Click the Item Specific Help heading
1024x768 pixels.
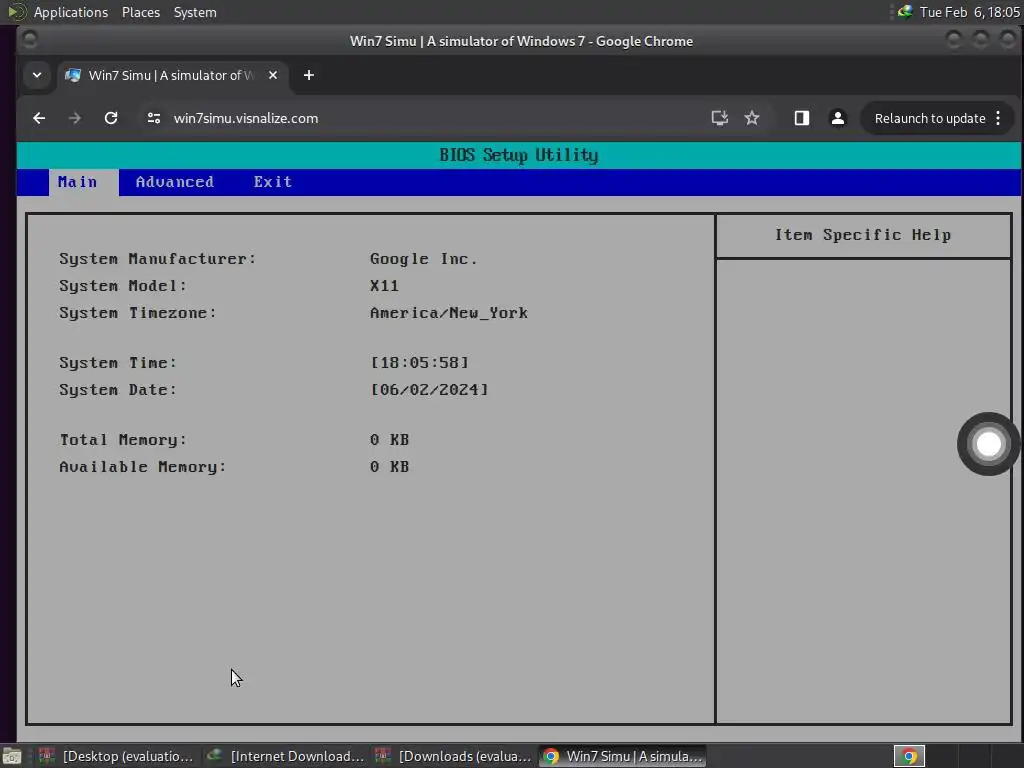coord(863,235)
